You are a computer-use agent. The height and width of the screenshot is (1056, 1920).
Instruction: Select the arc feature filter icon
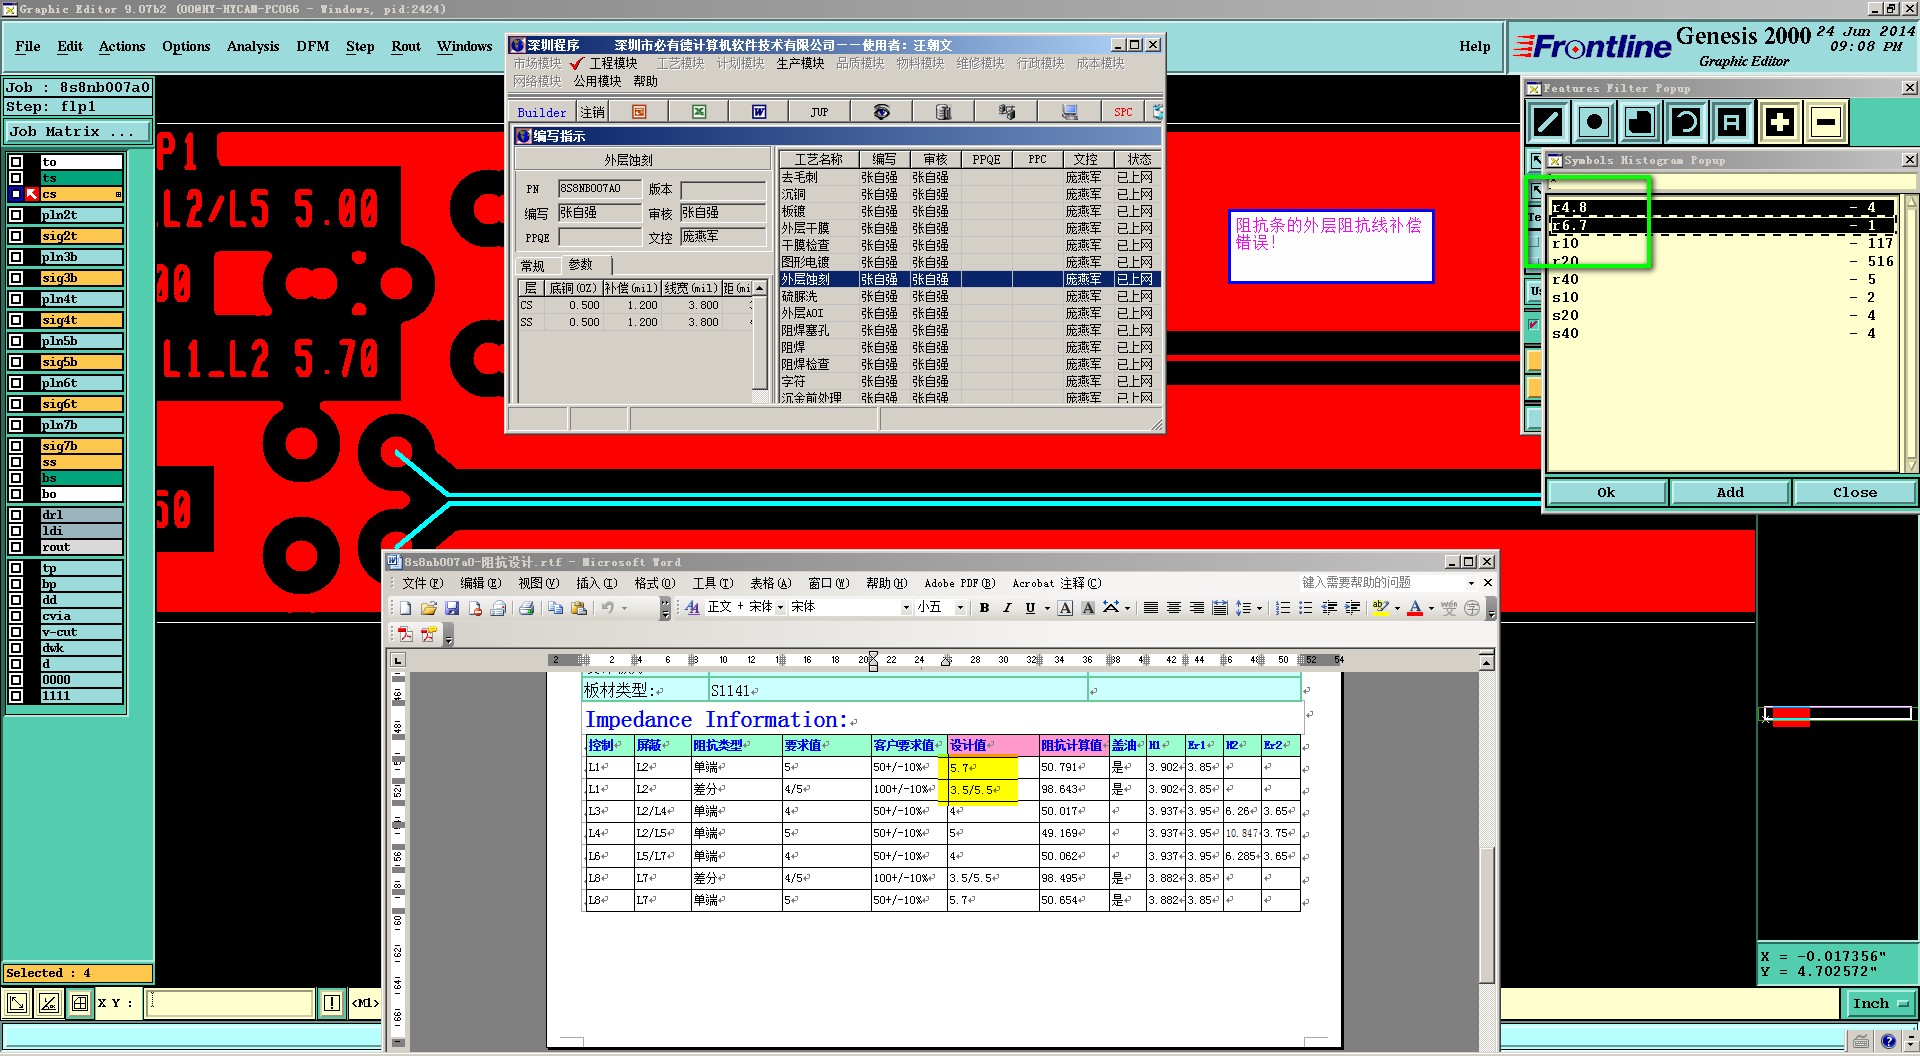coord(1686,122)
